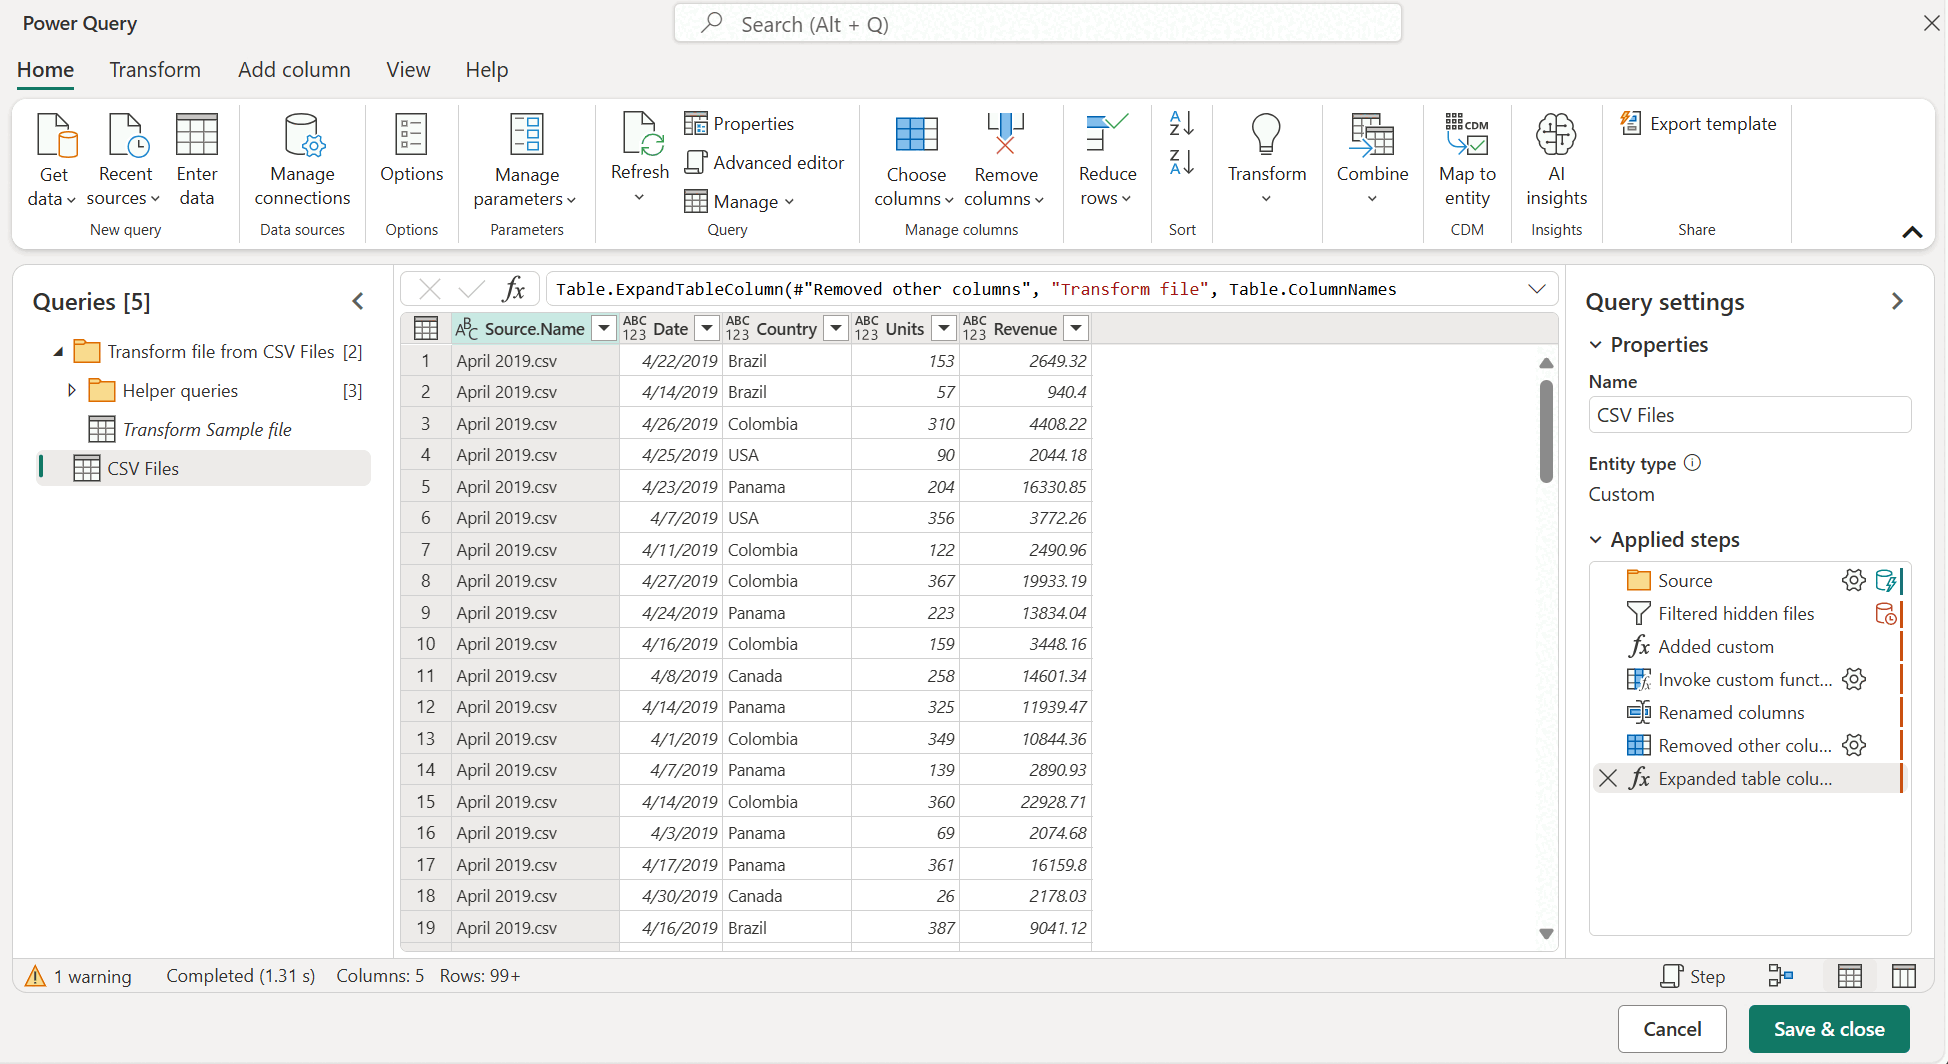Sort ascending with the A-Z icon
The image size is (1948, 1064).
point(1182,123)
